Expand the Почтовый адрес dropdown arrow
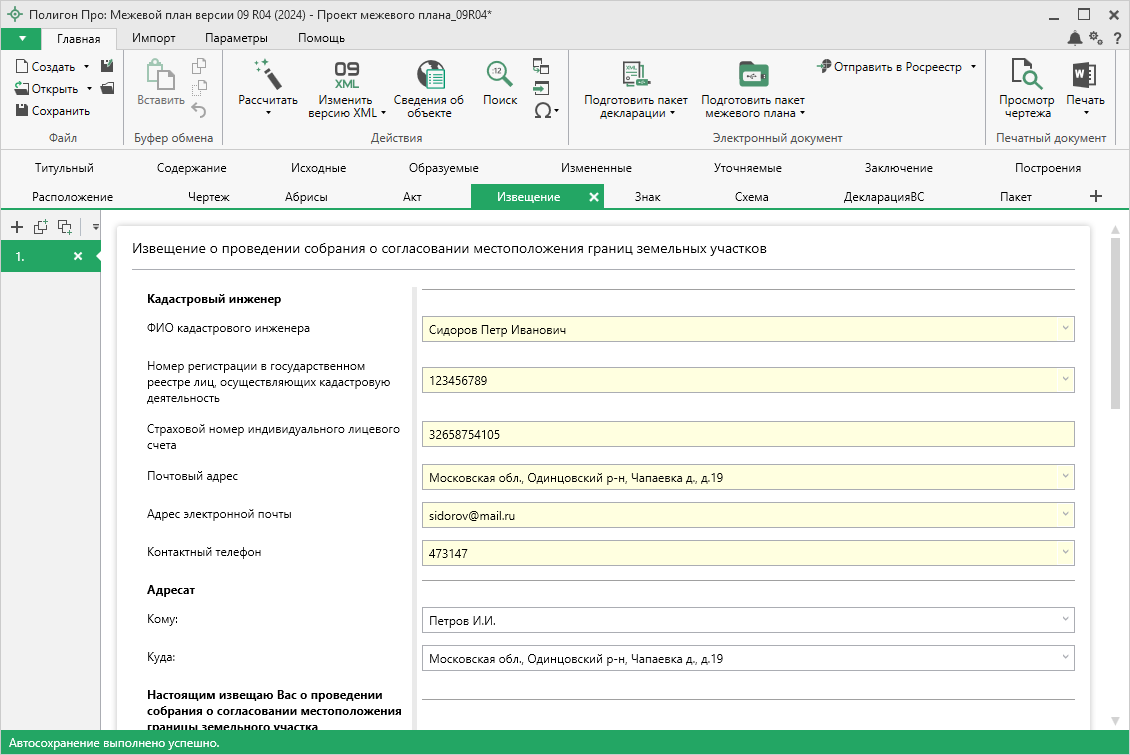This screenshot has height=755, width=1130. [1065, 477]
